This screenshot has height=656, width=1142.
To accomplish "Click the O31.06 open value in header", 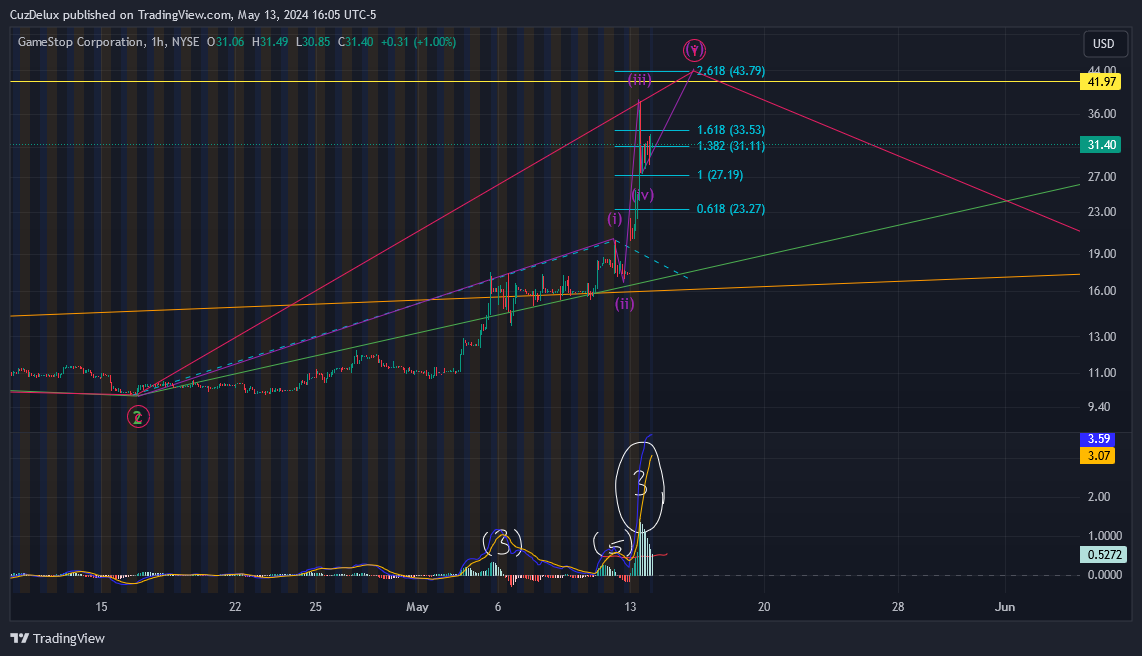I will [226, 42].
